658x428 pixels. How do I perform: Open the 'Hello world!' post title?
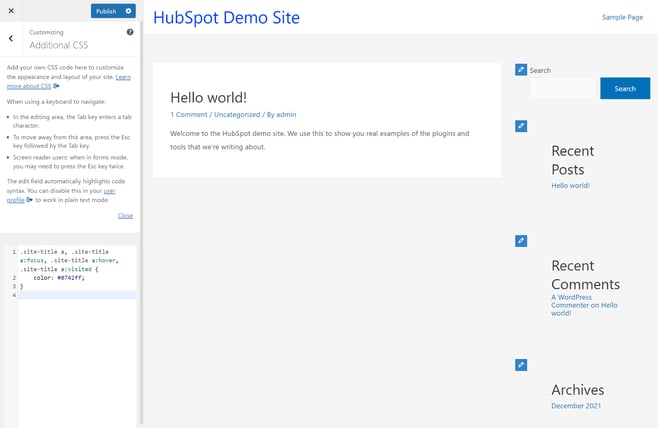point(209,98)
